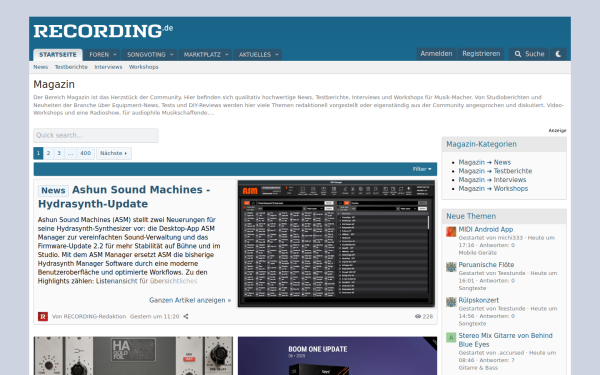Expand the FOREN dropdown arrow
Screen dimensions: 600x375
[x=115, y=55]
